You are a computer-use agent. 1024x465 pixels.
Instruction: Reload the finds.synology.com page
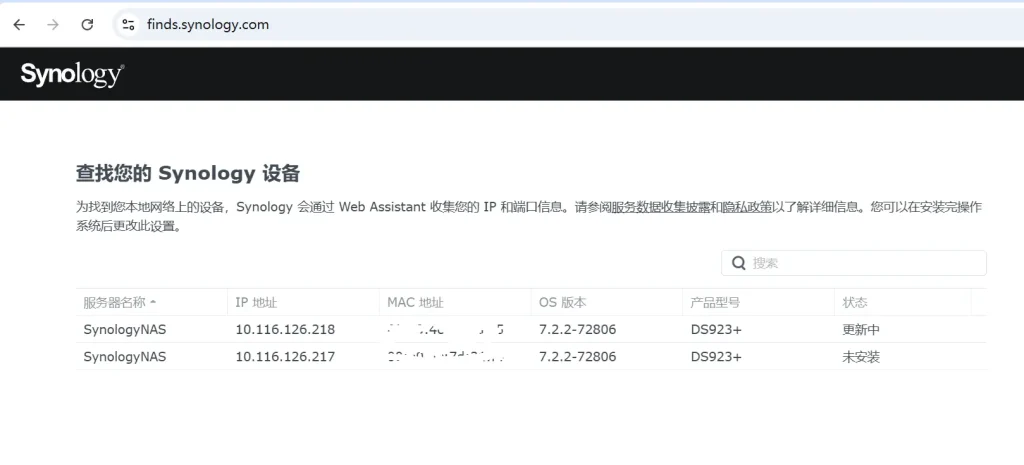87,24
